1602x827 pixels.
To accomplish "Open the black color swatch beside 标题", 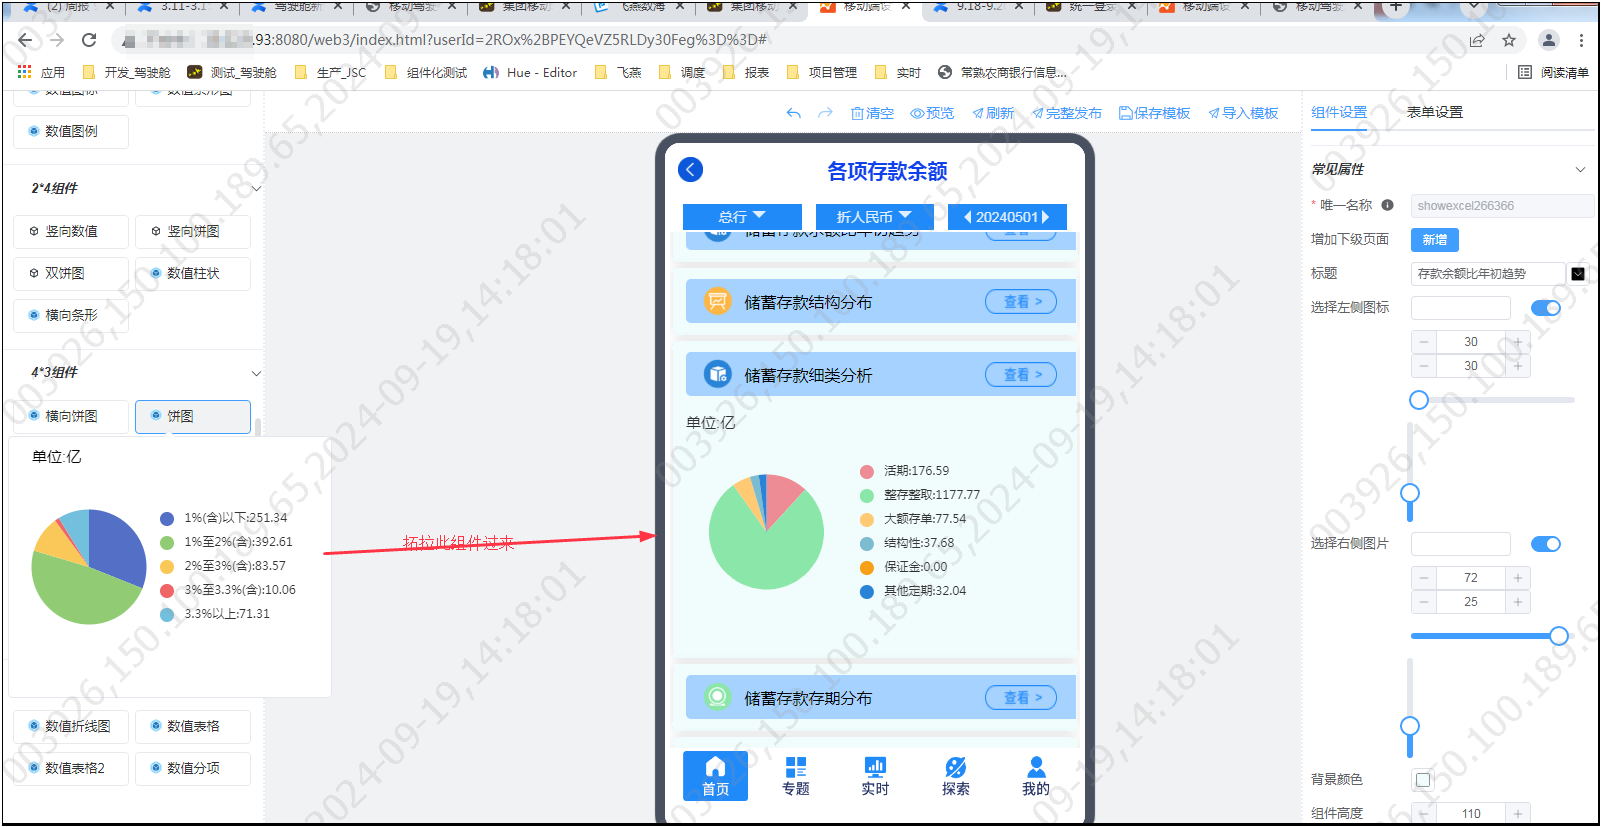I will tap(1578, 274).
